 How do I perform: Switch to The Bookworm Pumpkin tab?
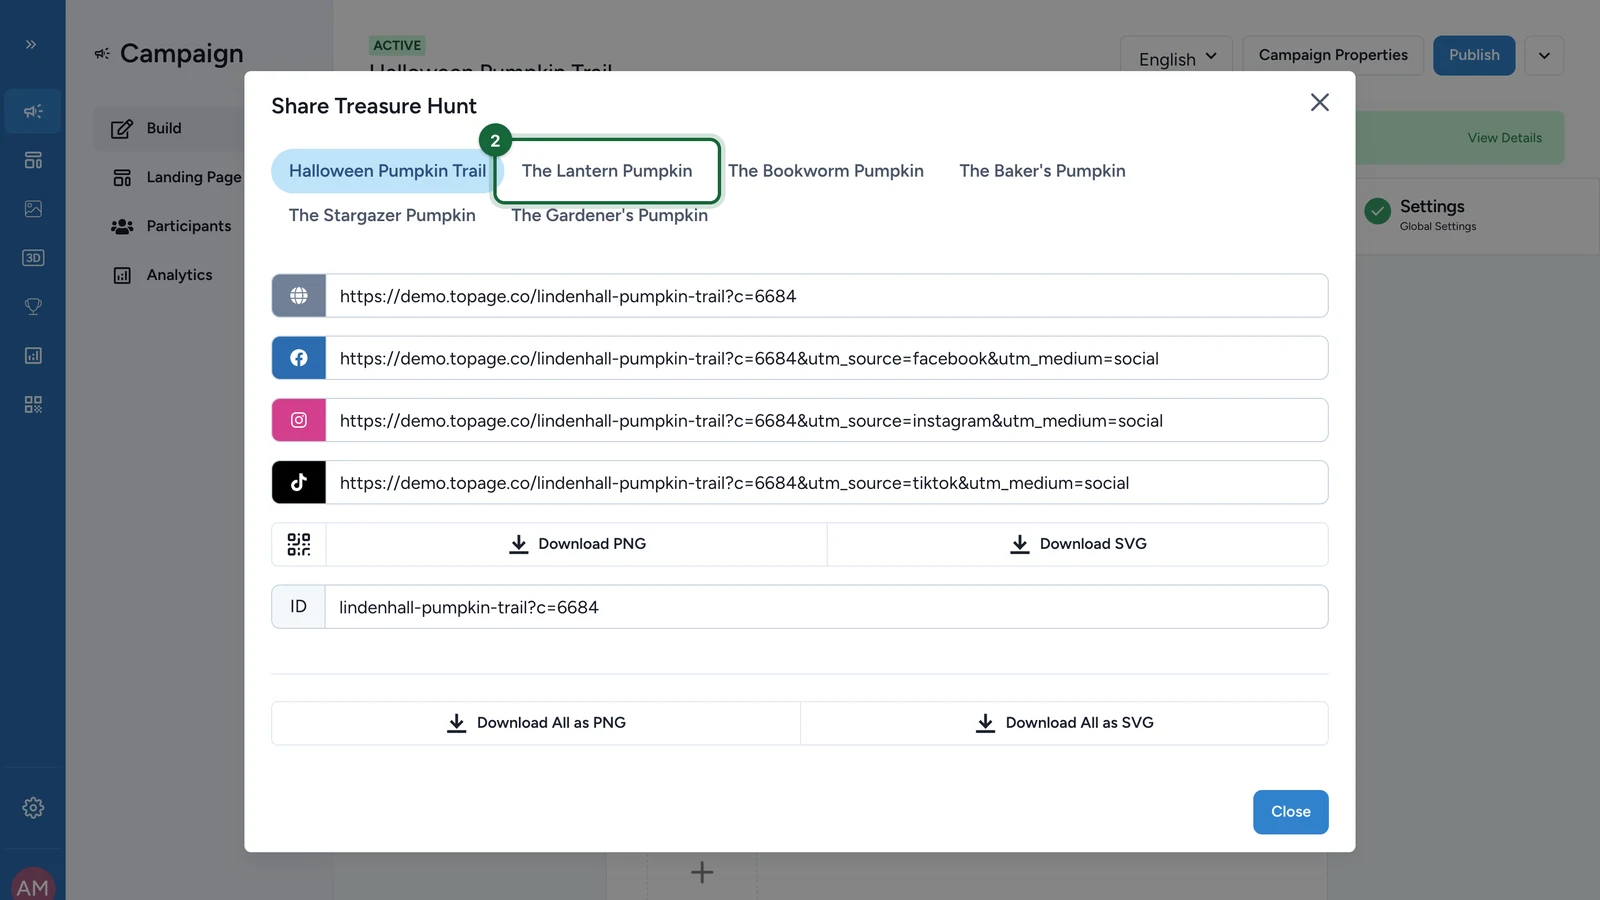(x=826, y=171)
